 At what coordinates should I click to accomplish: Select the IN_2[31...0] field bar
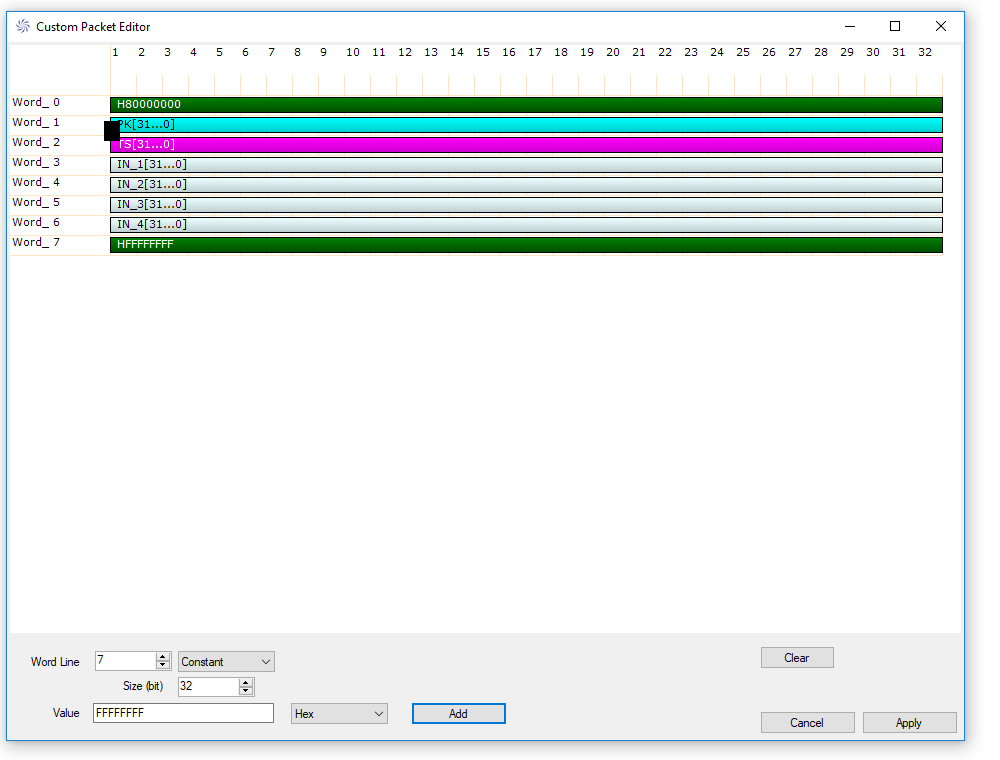(x=526, y=184)
